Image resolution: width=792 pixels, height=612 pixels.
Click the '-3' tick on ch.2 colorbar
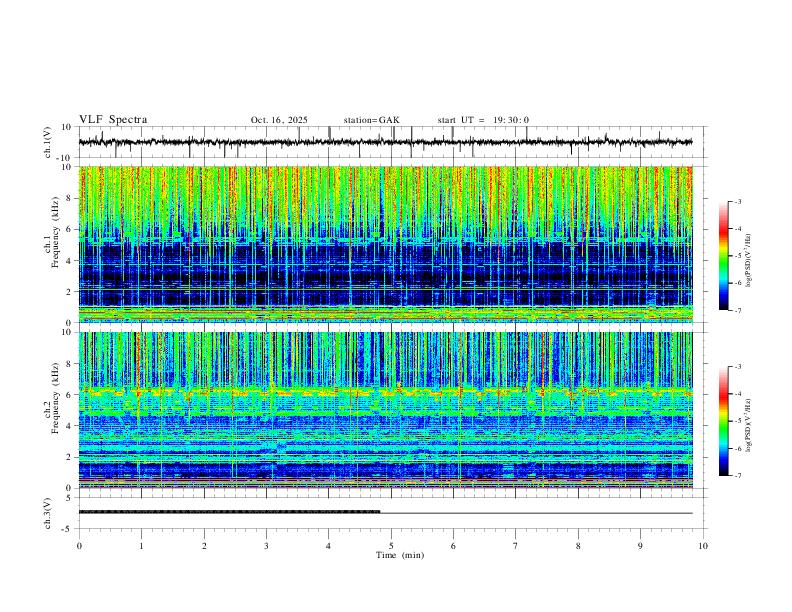point(738,367)
